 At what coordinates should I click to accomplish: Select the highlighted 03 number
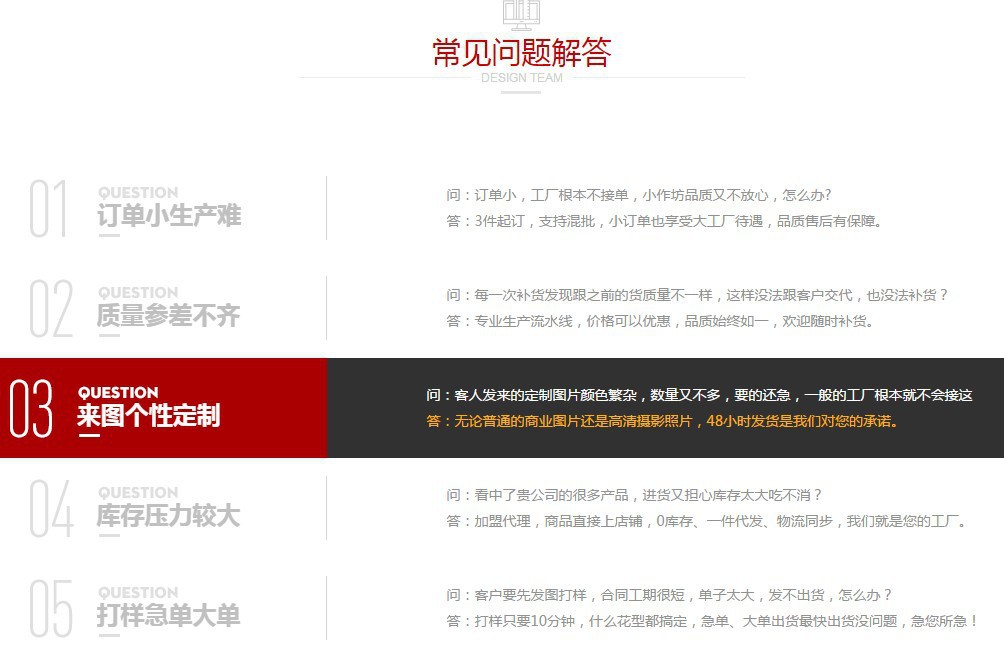[x=31, y=408]
